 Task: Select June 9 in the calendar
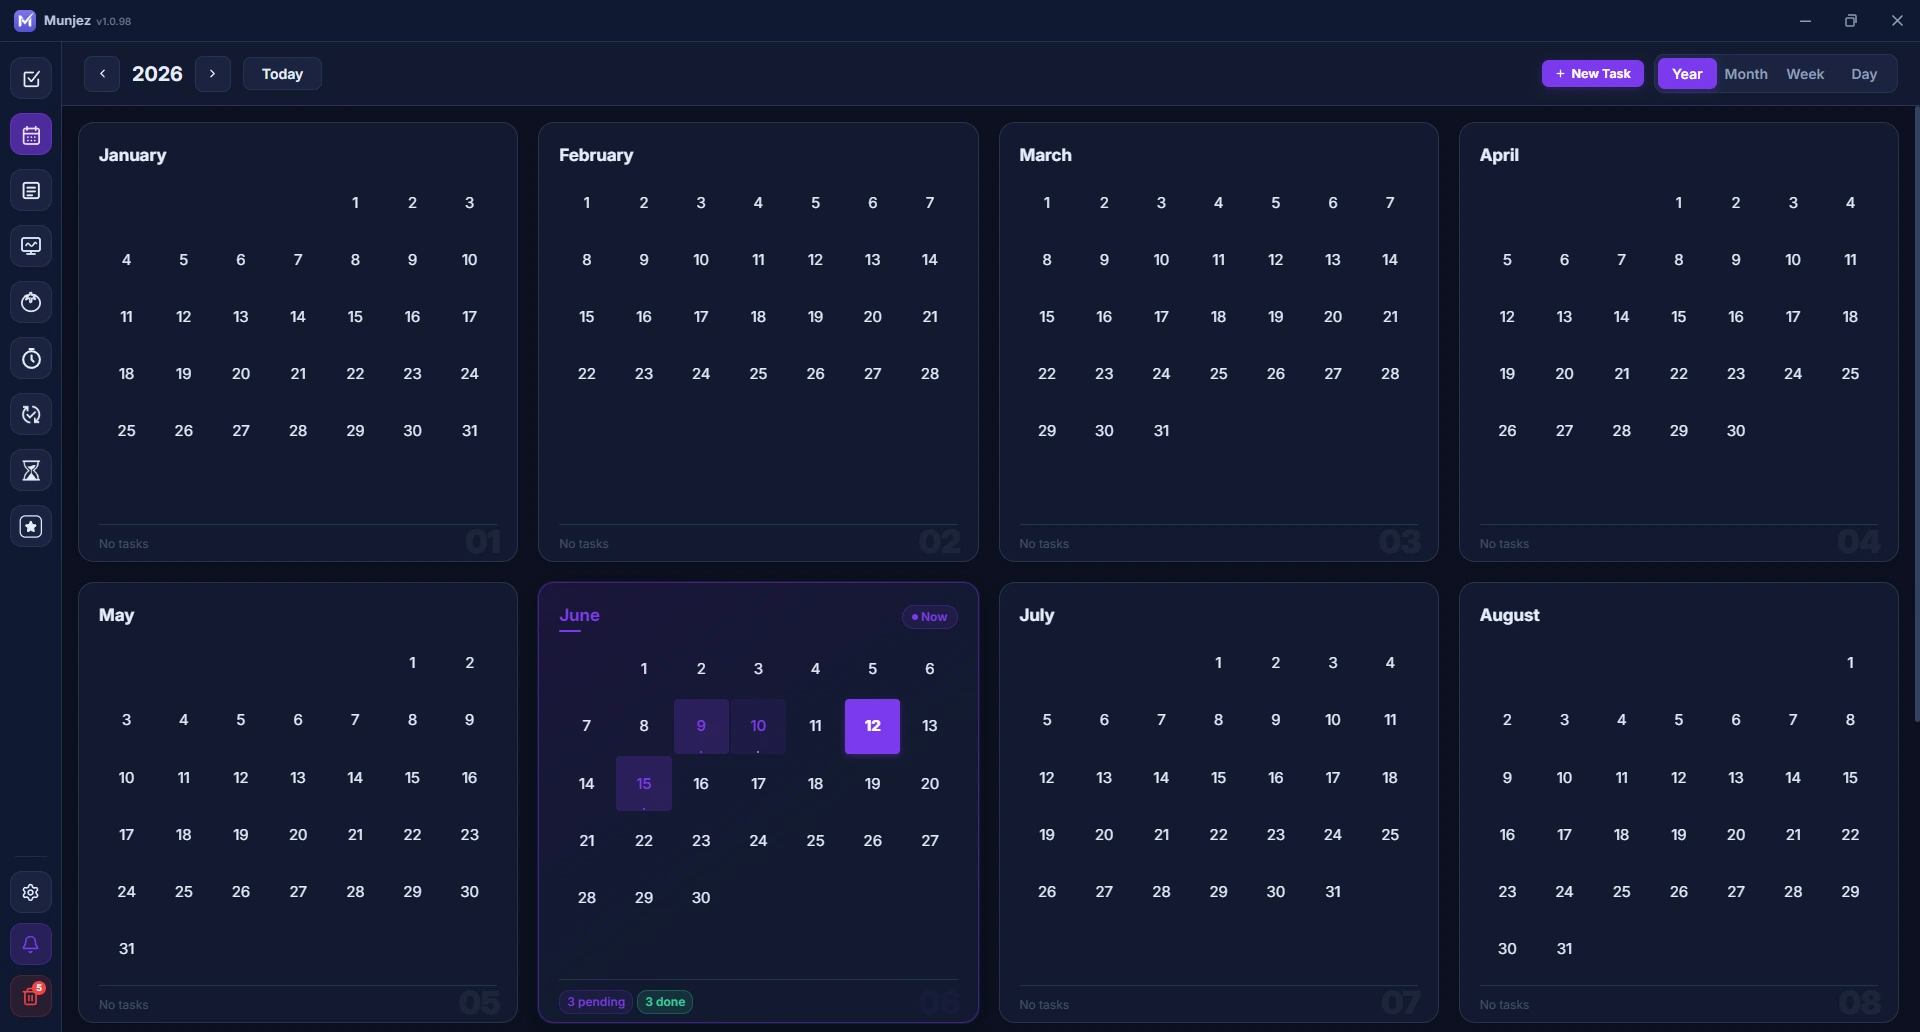click(x=701, y=726)
